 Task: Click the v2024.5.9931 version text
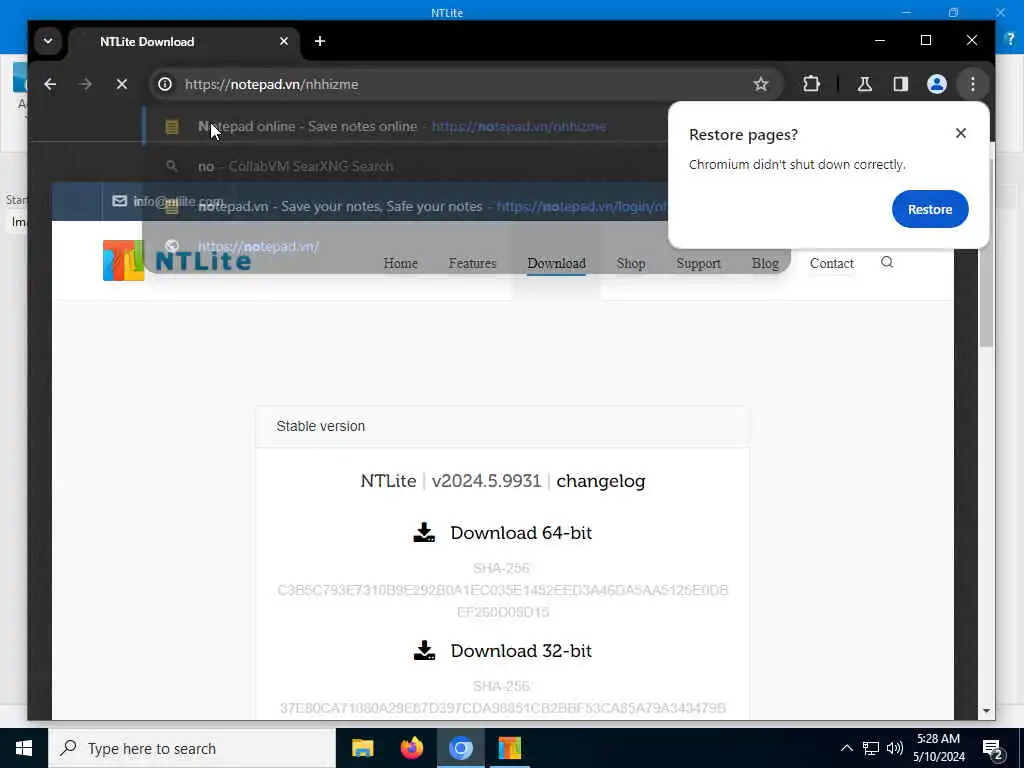[x=486, y=481]
